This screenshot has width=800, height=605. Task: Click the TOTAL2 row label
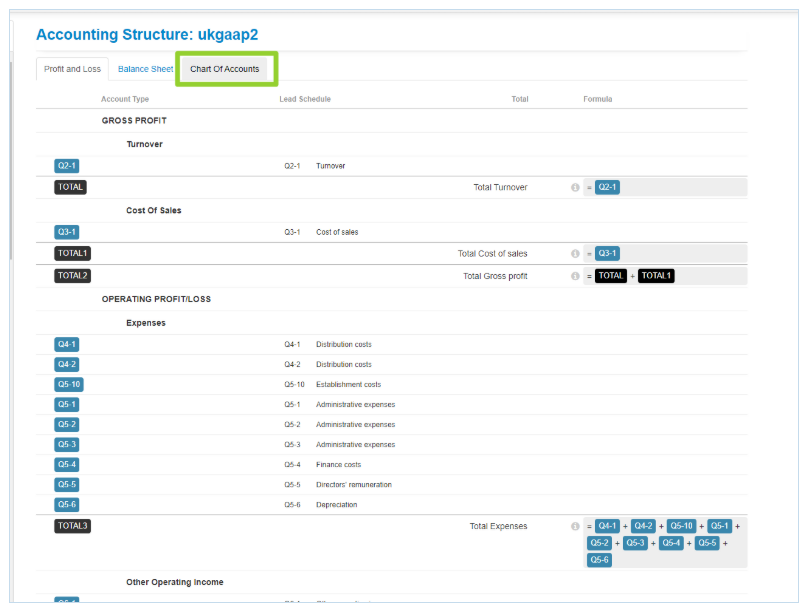click(72, 275)
